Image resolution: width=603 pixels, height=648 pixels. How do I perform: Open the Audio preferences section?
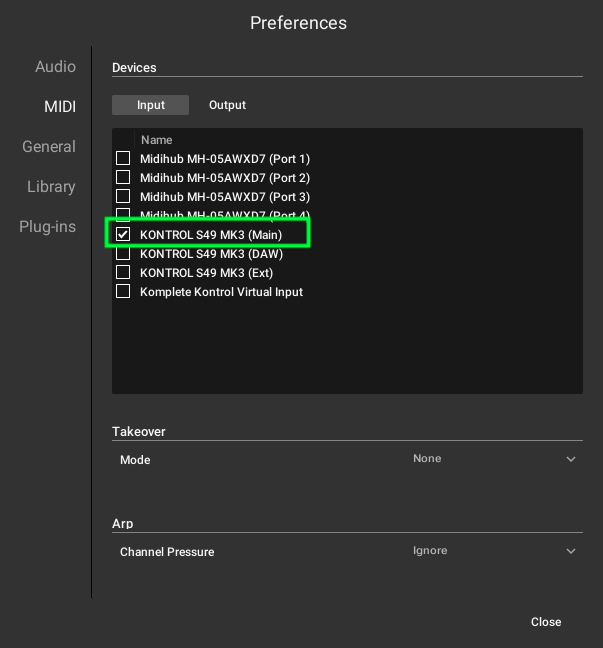[55, 67]
